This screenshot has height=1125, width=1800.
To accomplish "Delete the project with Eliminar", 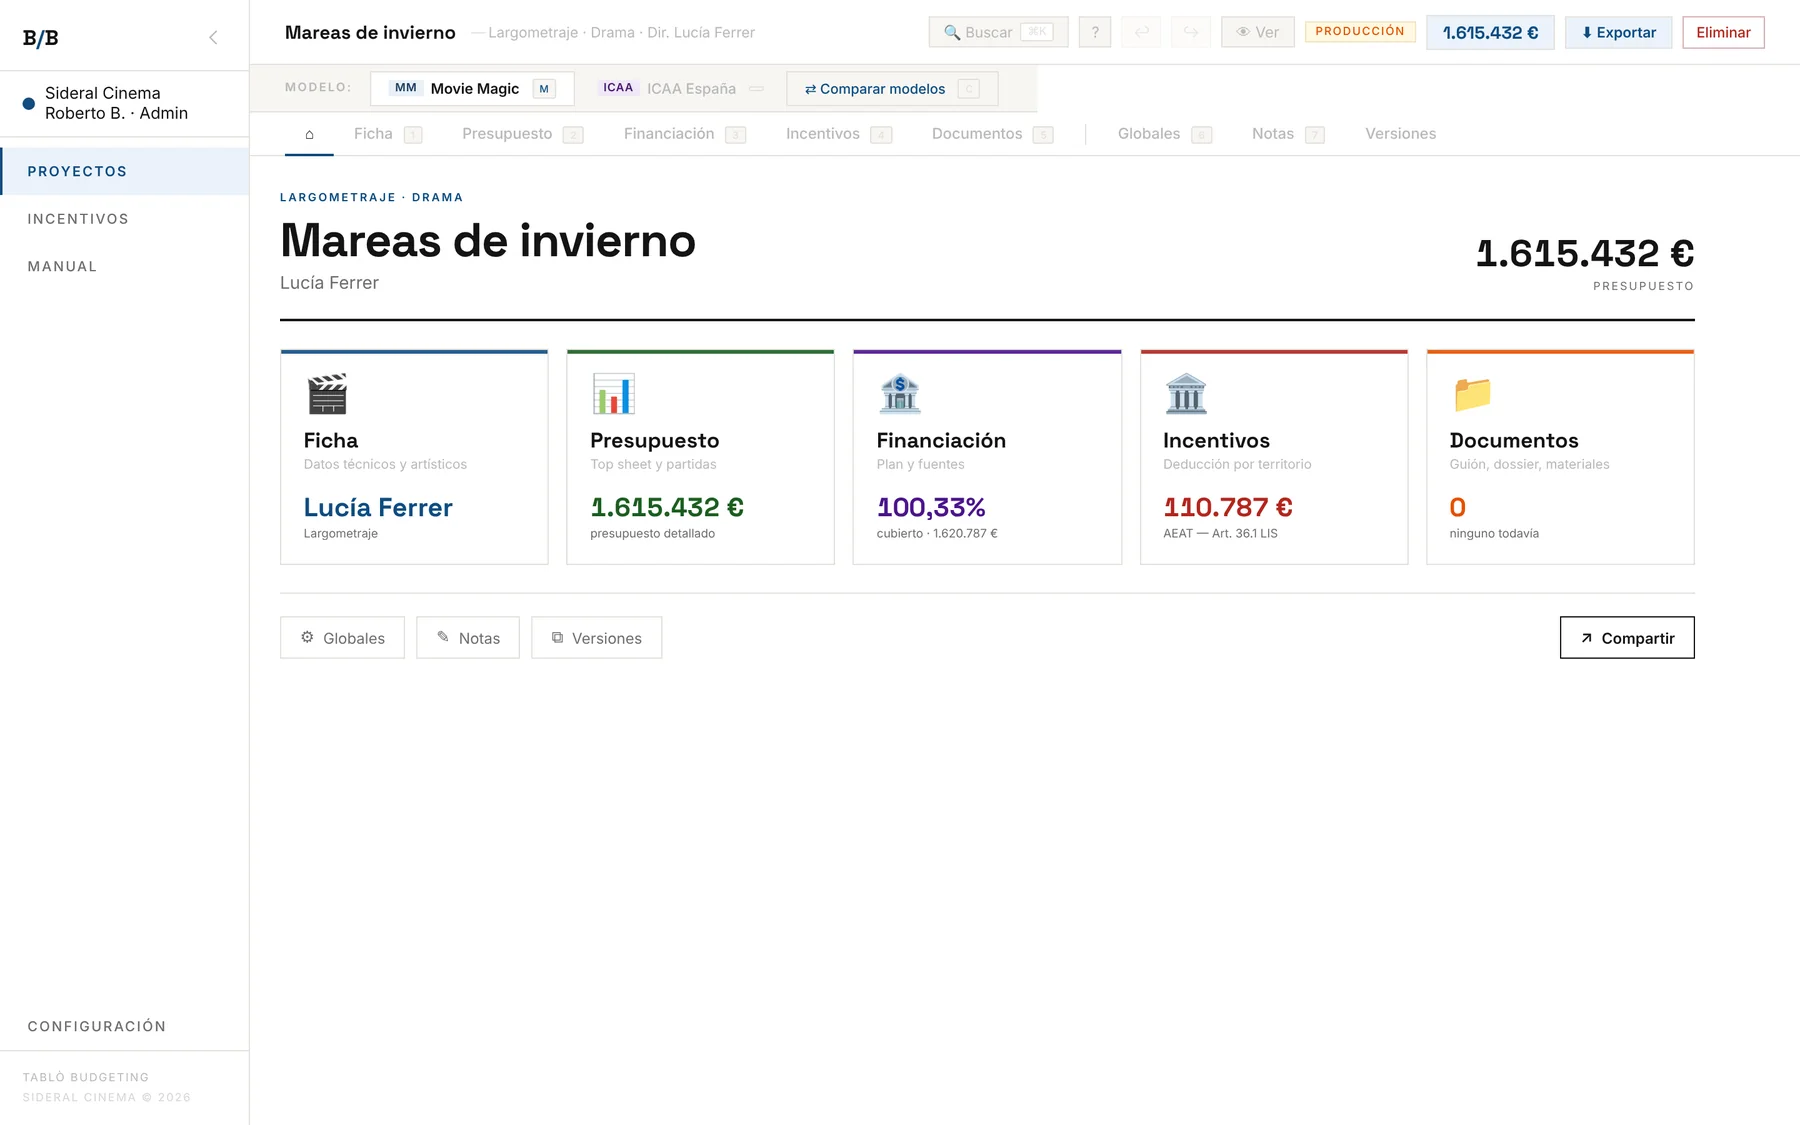I will (1723, 32).
